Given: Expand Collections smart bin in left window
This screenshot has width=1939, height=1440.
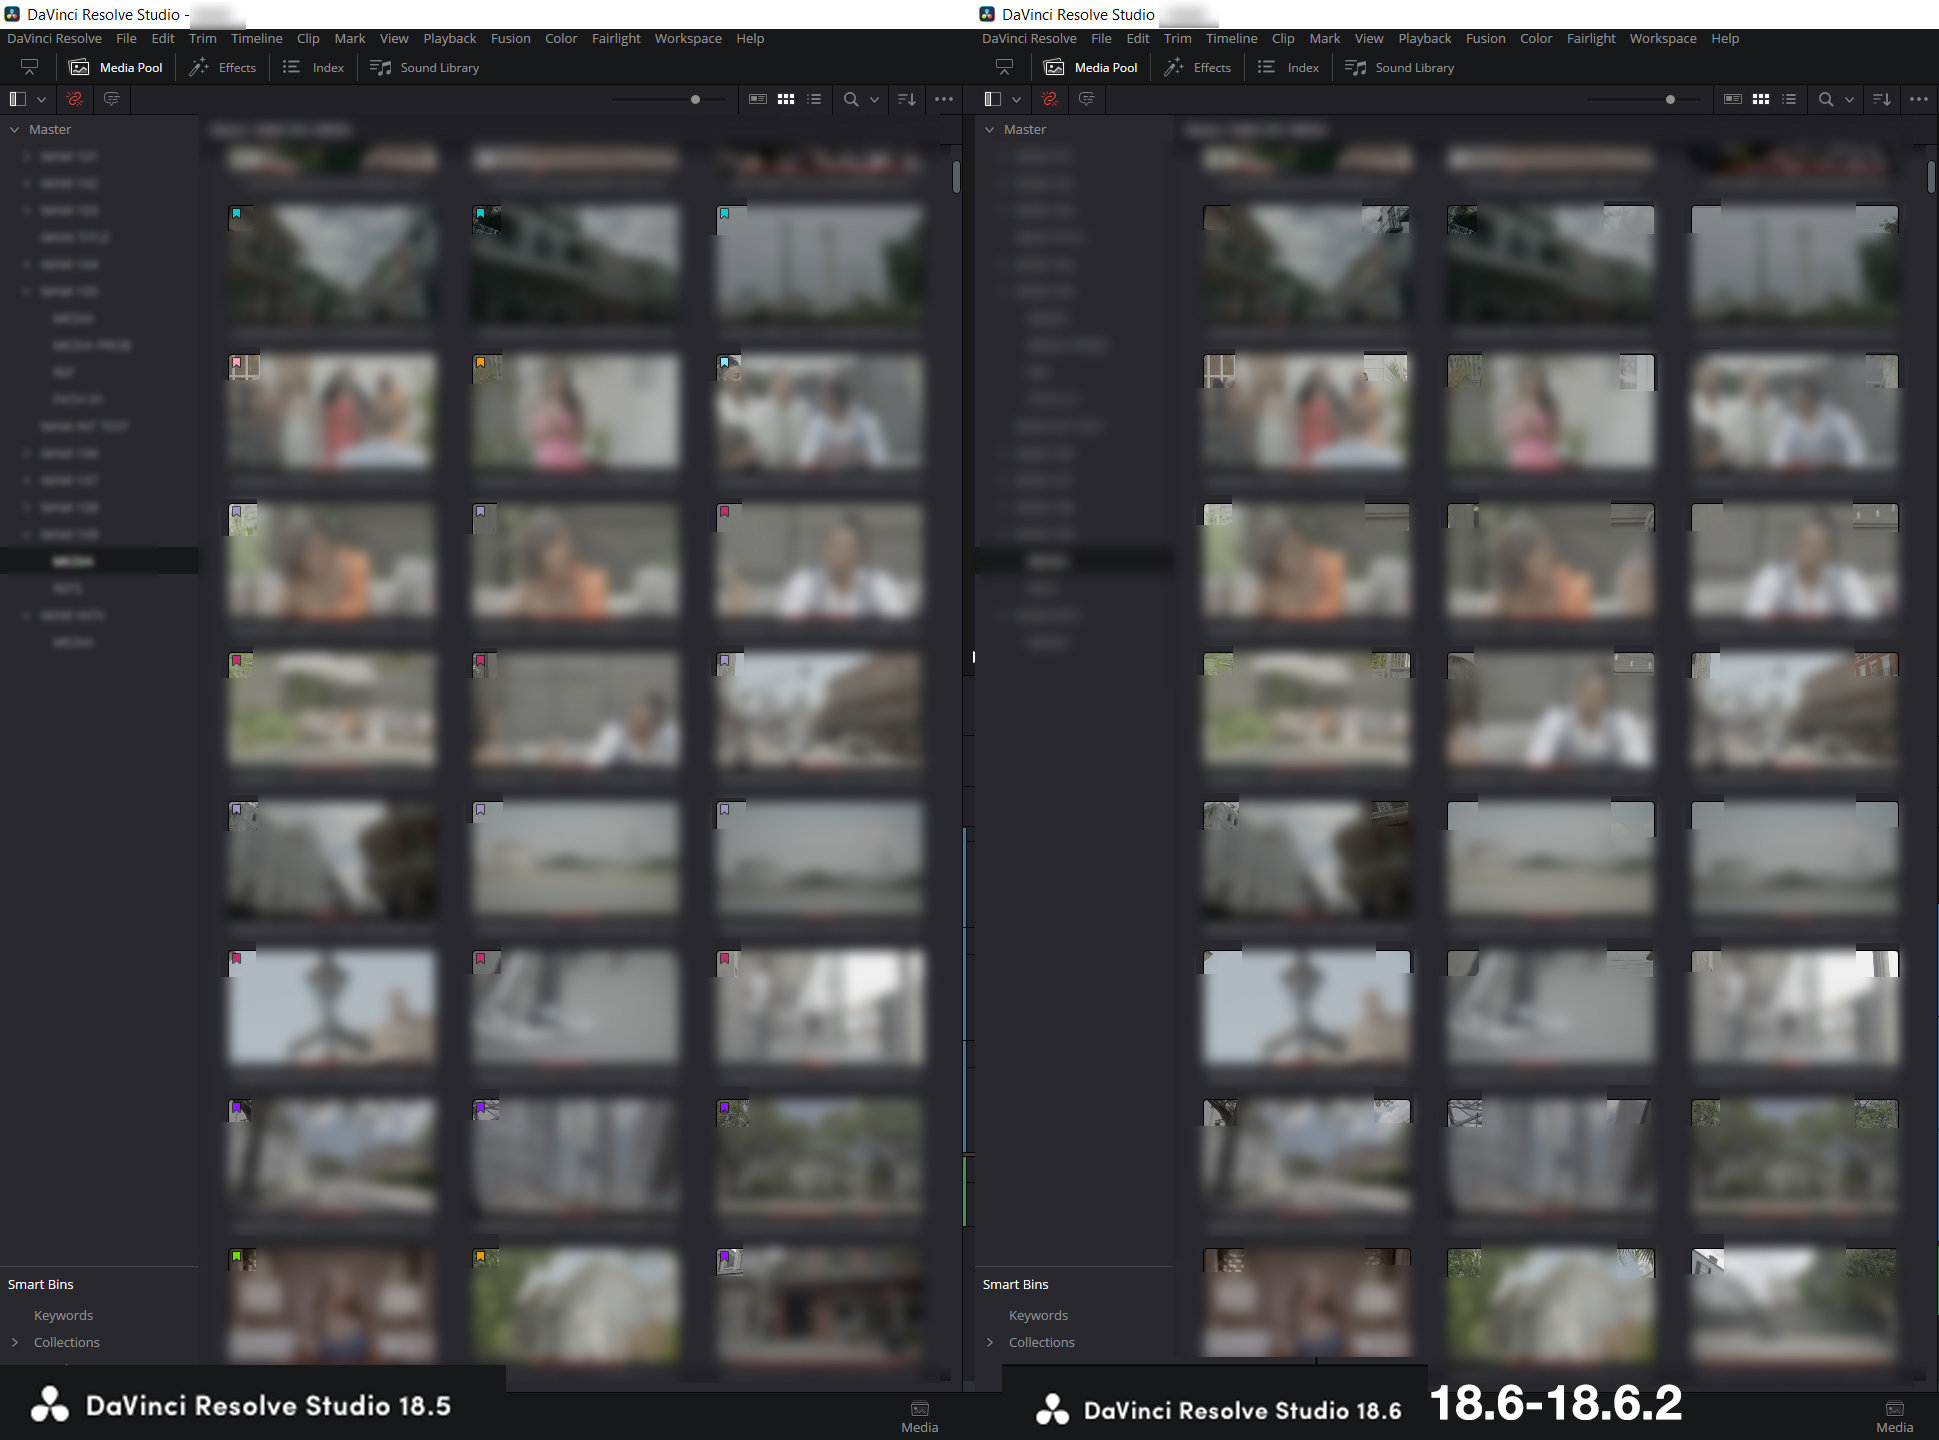Looking at the screenshot, I should click(15, 1342).
